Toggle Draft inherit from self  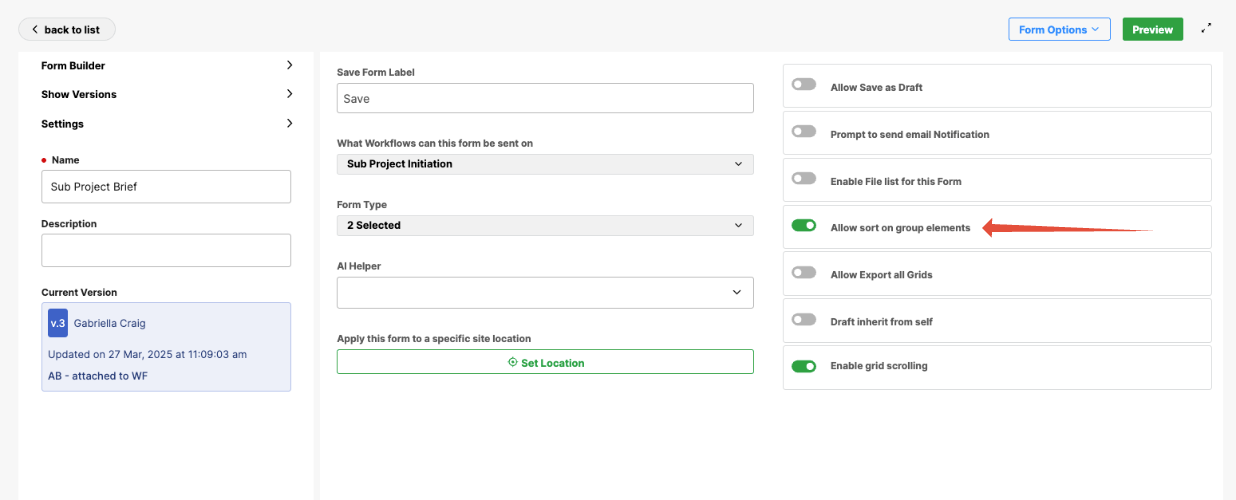coord(804,320)
